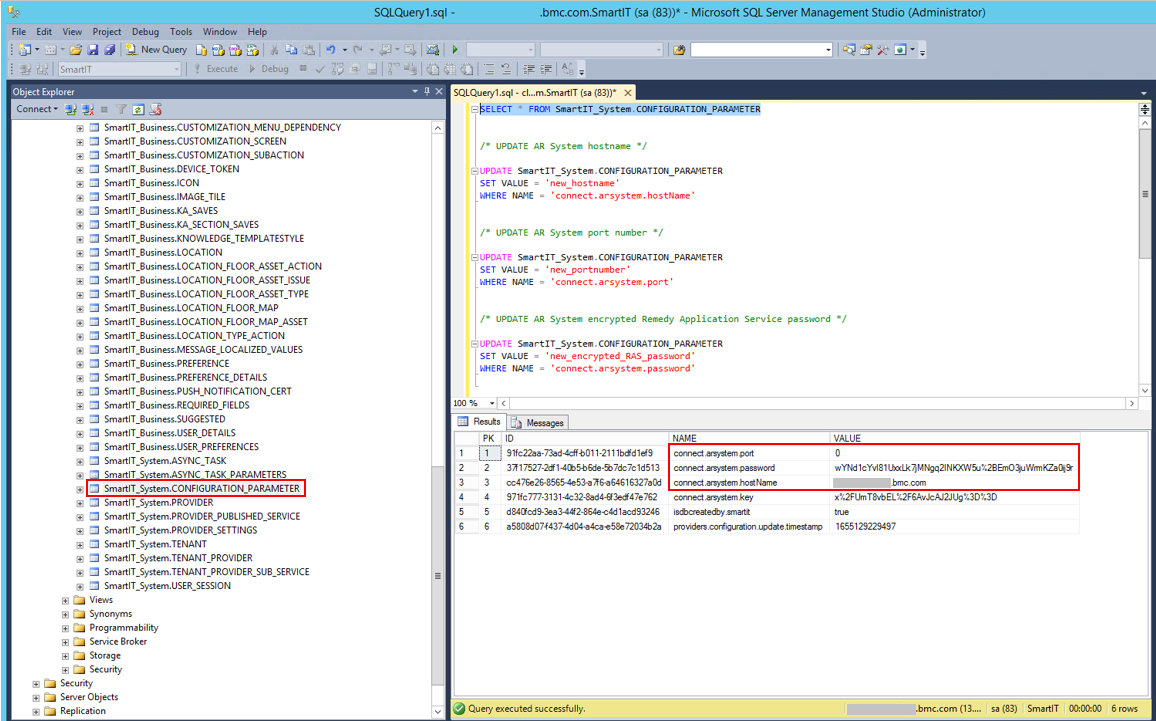Expand the Programmability folder

click(x=66, y=628)
